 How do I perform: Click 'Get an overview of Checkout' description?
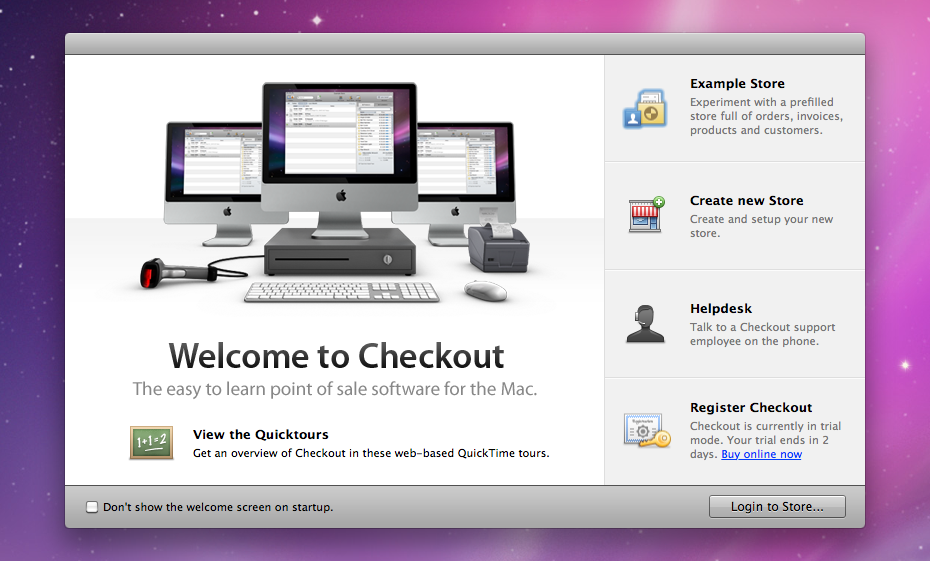(x=371, y=453)
